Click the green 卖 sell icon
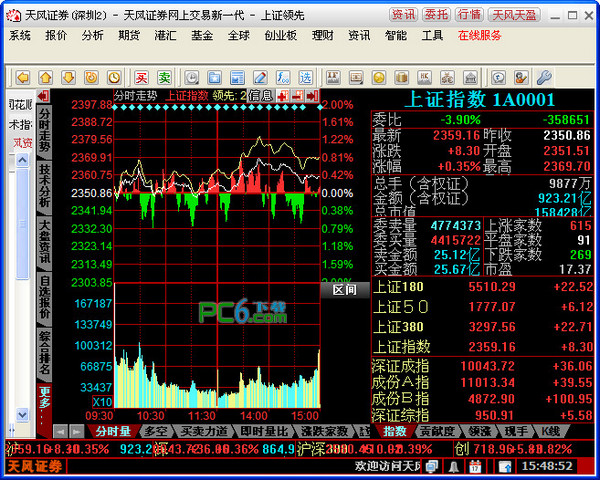Image resolution: width=600 pixels, height=480 pixels. click(164, 78)
